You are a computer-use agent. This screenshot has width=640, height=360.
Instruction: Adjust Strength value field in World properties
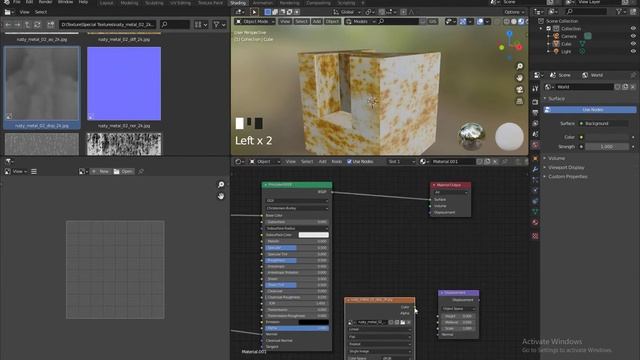(x=607, y=147)
